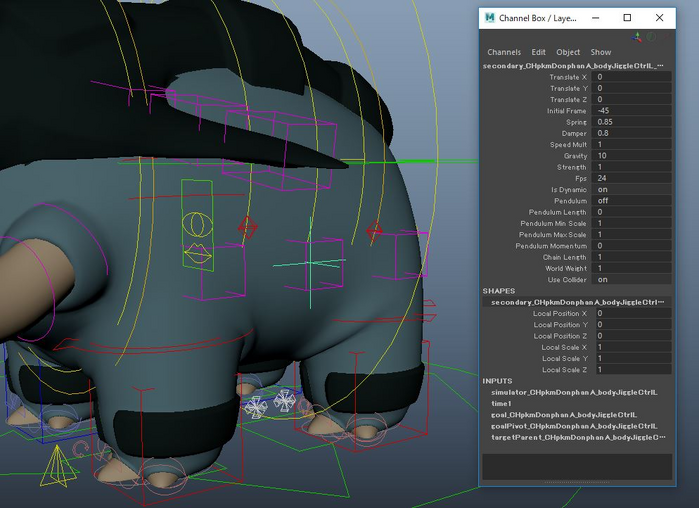Click the Pendulum Length value field
Image resolution: width=699 pixels, height=508 pixels.
(631, 212)
